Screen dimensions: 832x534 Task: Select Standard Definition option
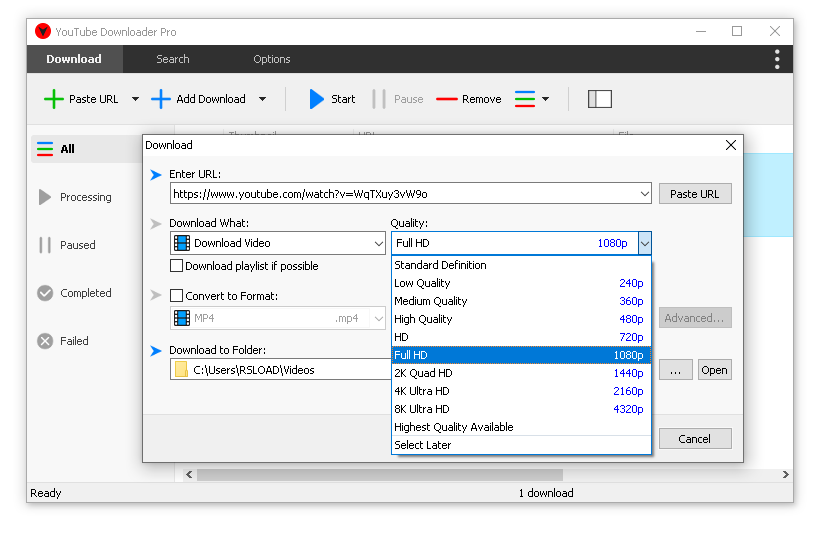pyautogui.click(x=521, y=265)
